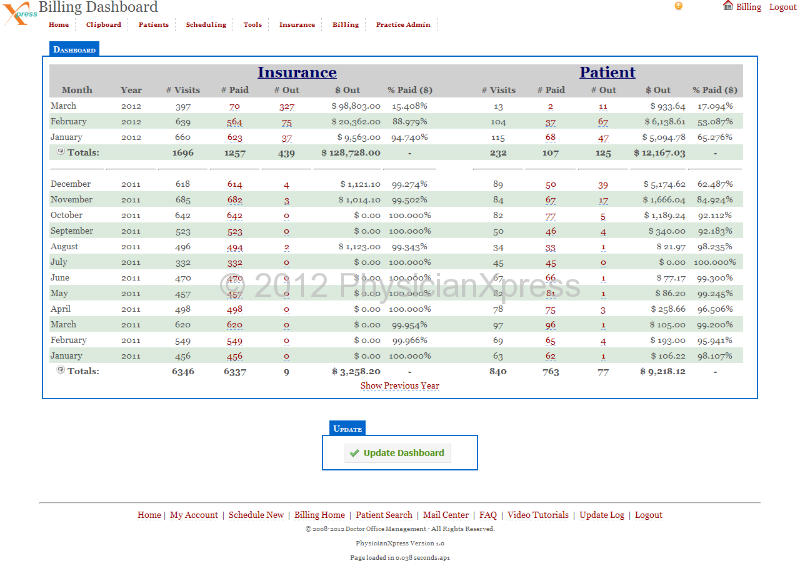Click the orange status icon in header
Viewport: 800px width, 576px height.
click(679, 6)
